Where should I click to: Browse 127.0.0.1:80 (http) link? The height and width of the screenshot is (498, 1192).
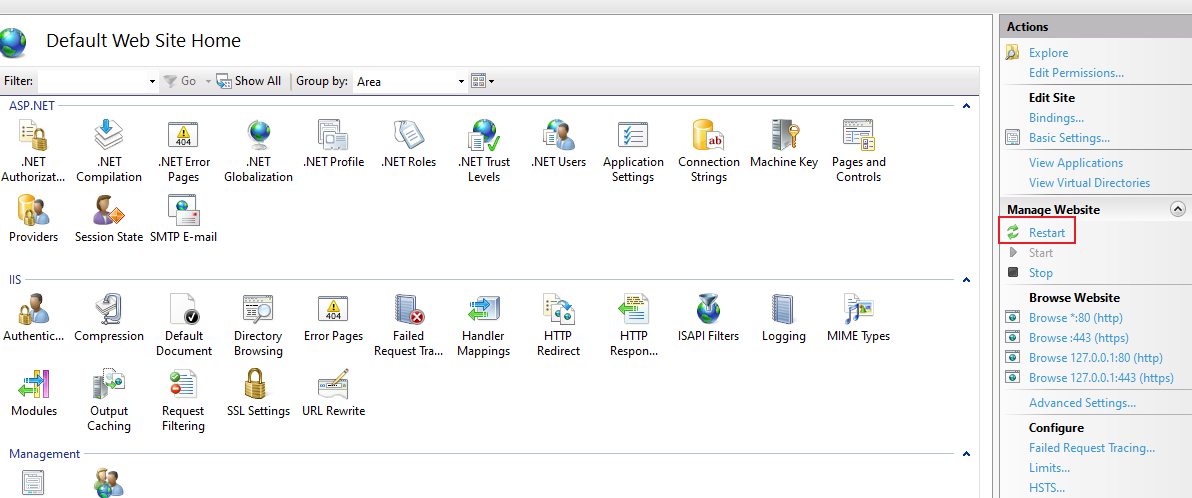point(1095,358)
